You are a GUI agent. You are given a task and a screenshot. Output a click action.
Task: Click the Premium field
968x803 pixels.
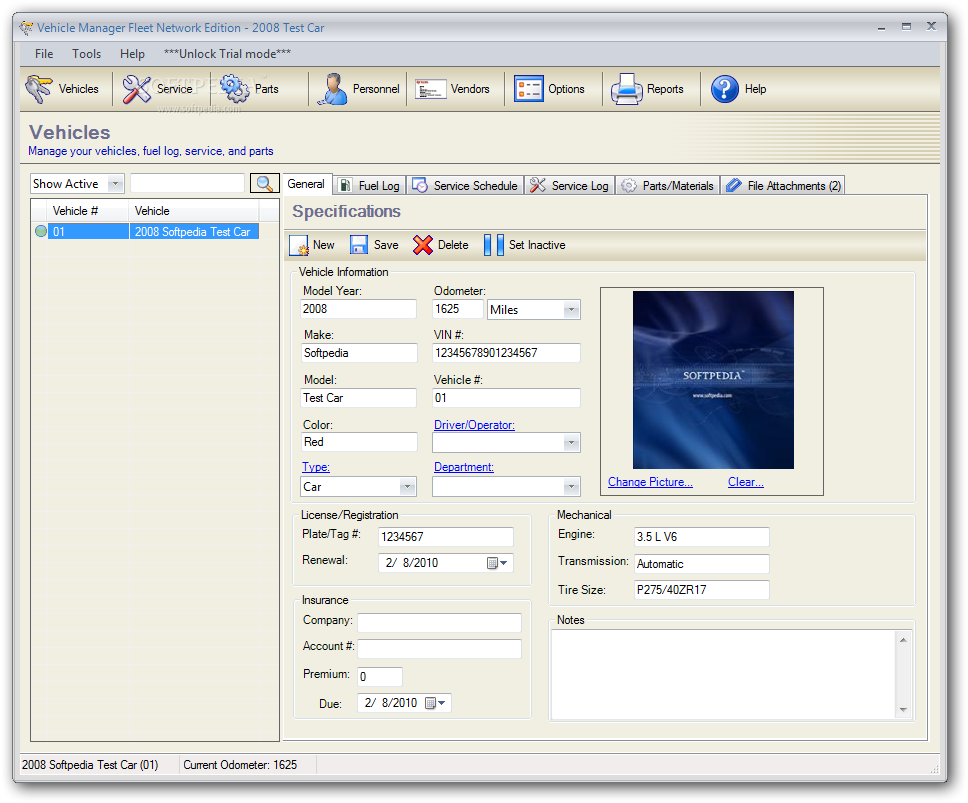point(380,676)
